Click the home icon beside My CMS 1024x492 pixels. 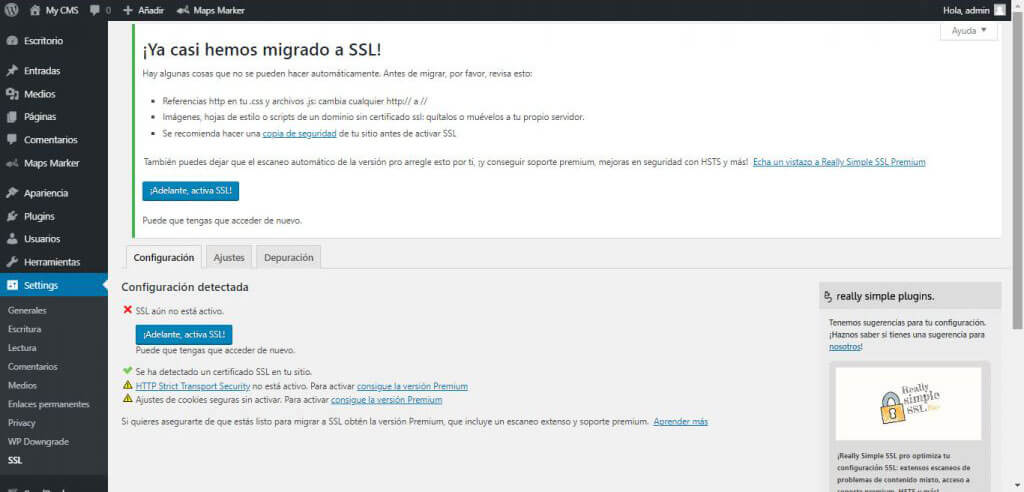[36, 10]
